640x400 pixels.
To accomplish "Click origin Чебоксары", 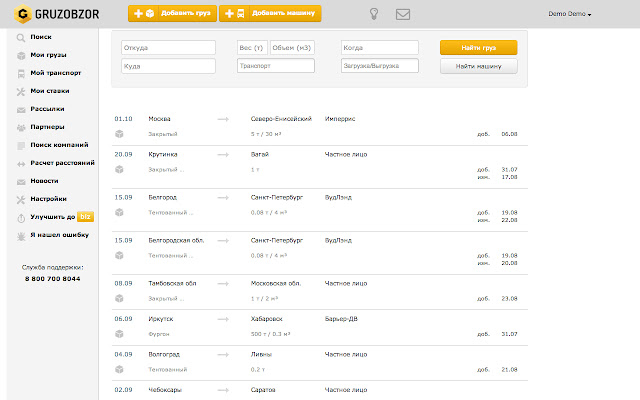I will (x=165, y=390).
